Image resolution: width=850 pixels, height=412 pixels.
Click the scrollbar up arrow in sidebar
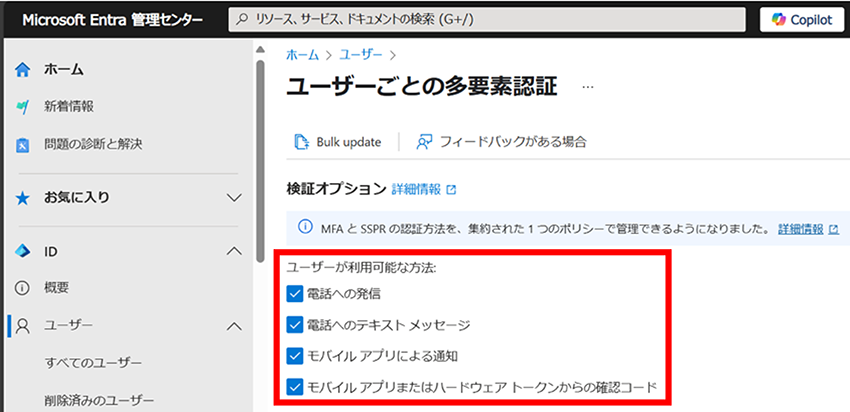[x=260, y=50]
